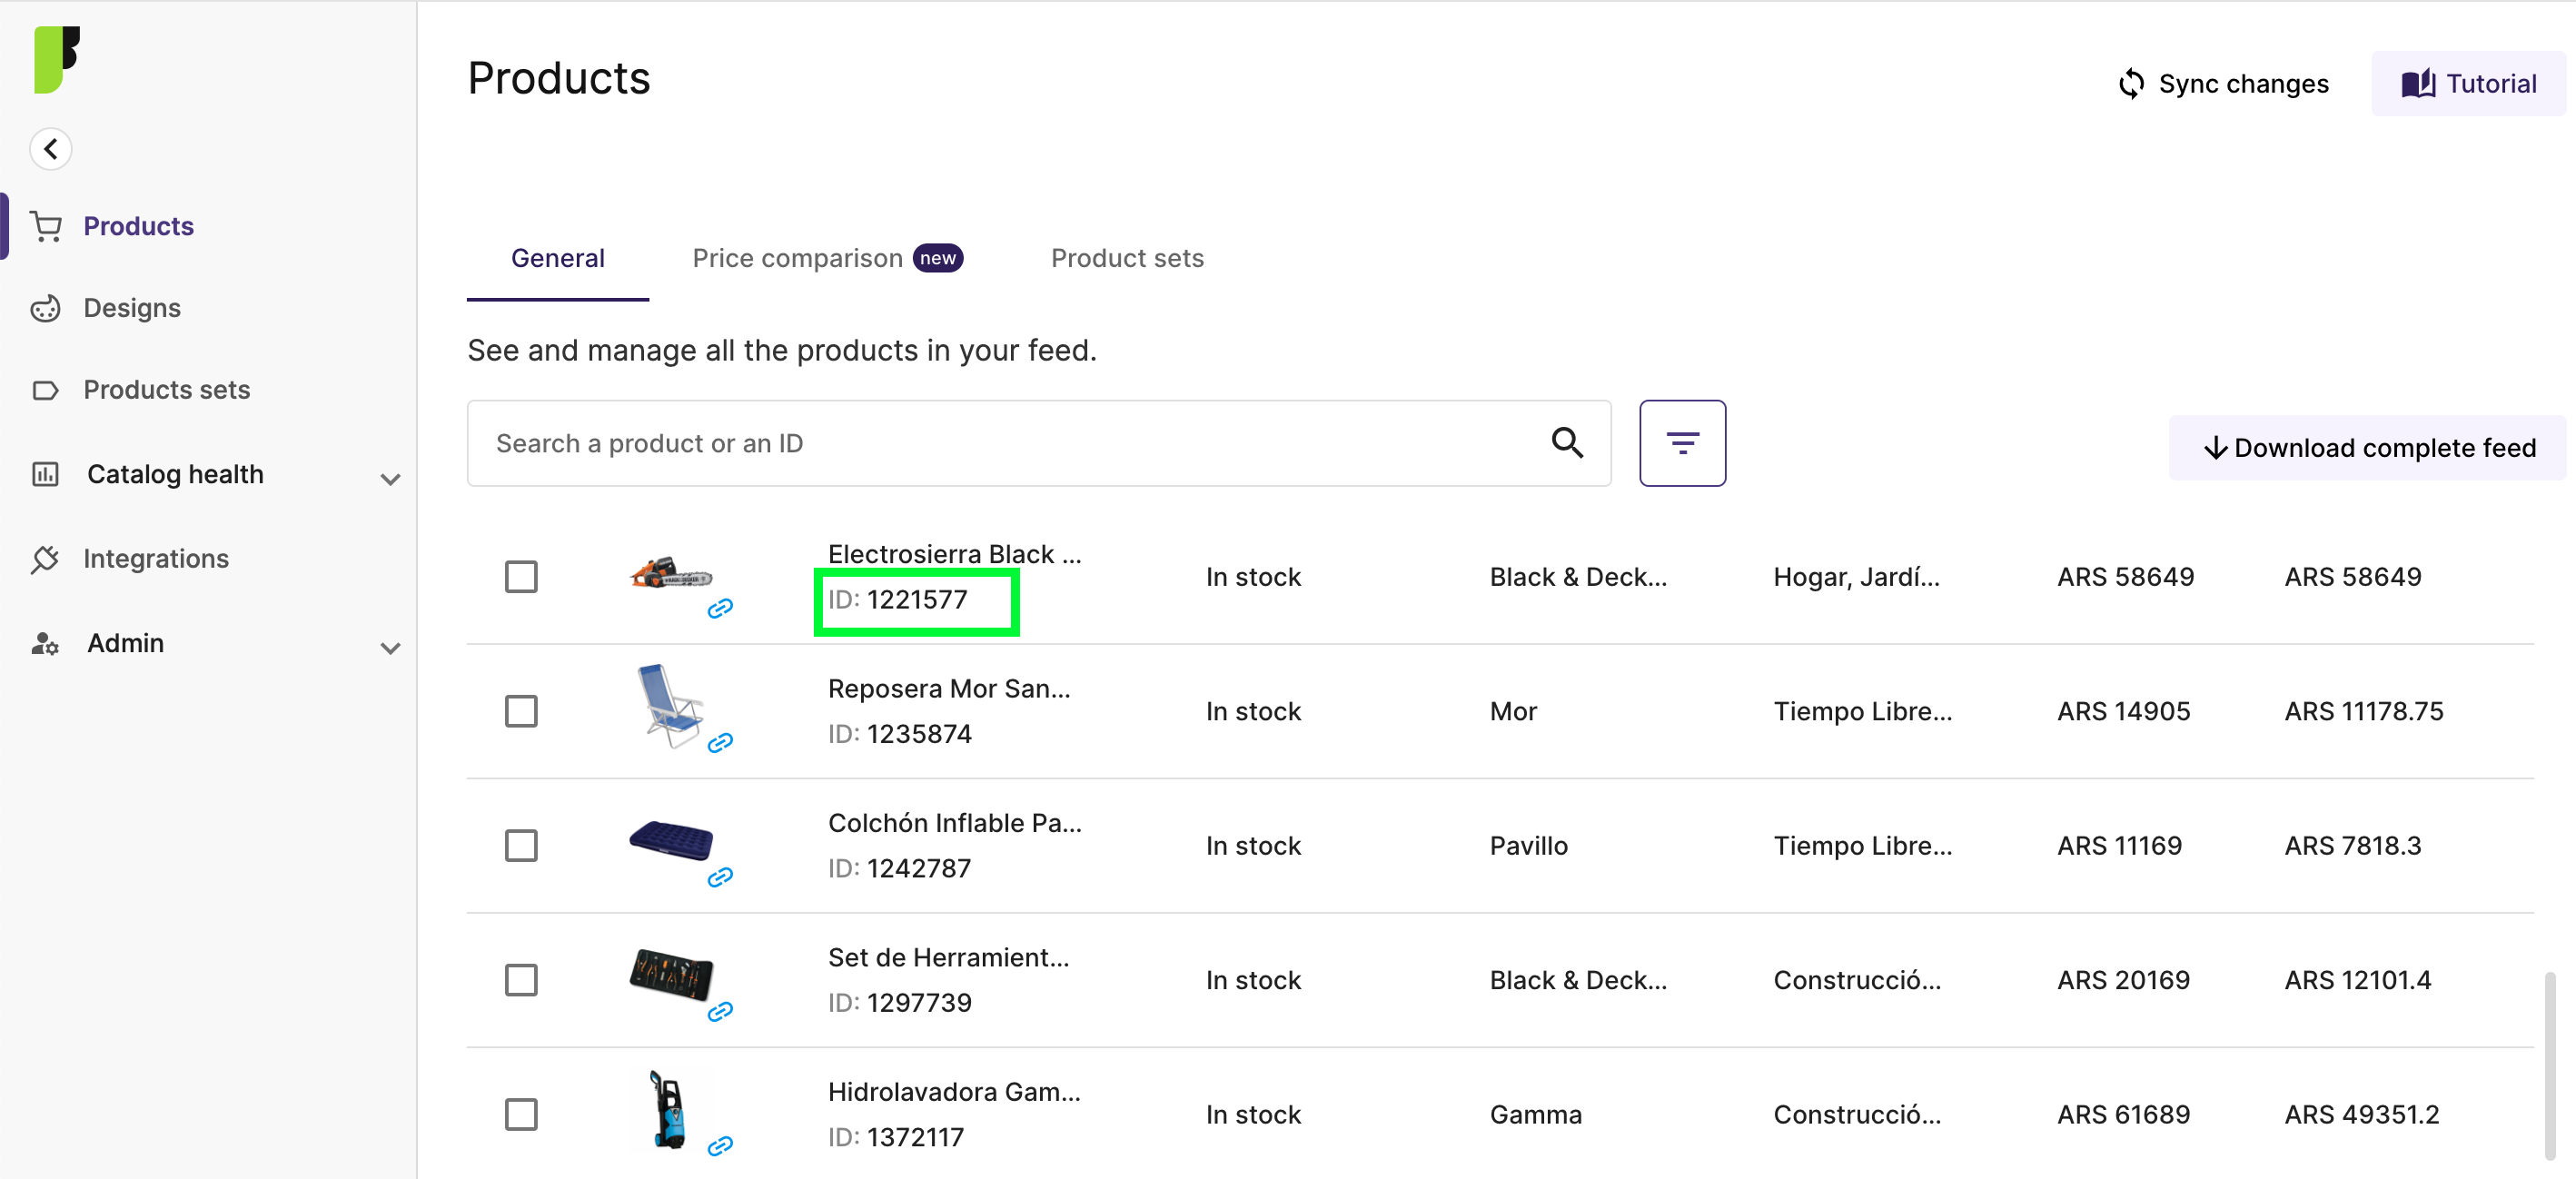Click brand cell Gamma

(1536, 1115)
